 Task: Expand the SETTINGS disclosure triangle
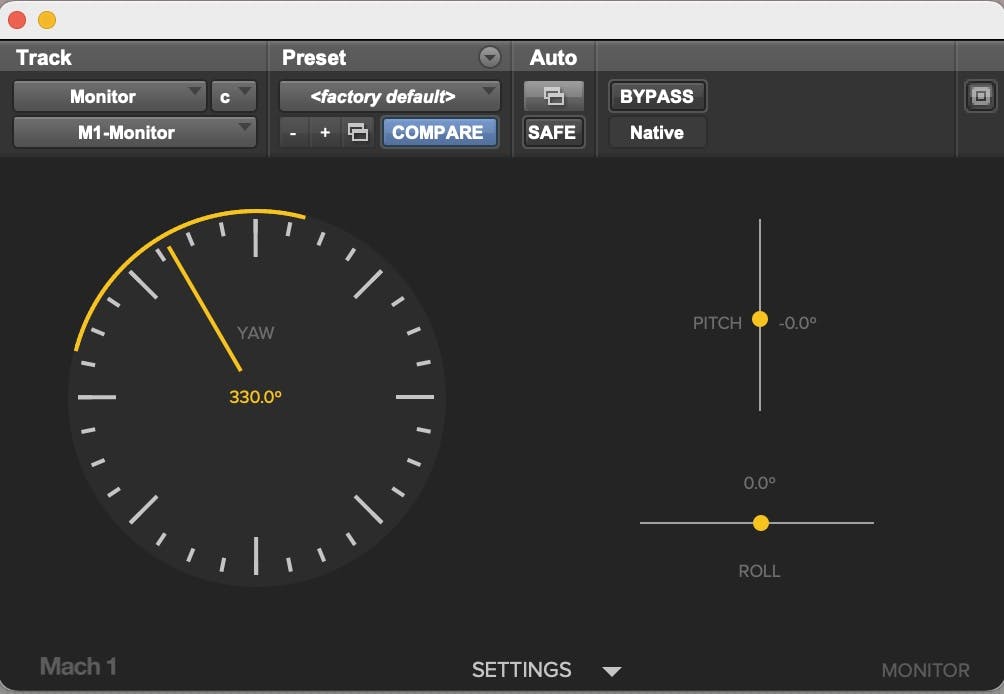click(x=612, y=671)
